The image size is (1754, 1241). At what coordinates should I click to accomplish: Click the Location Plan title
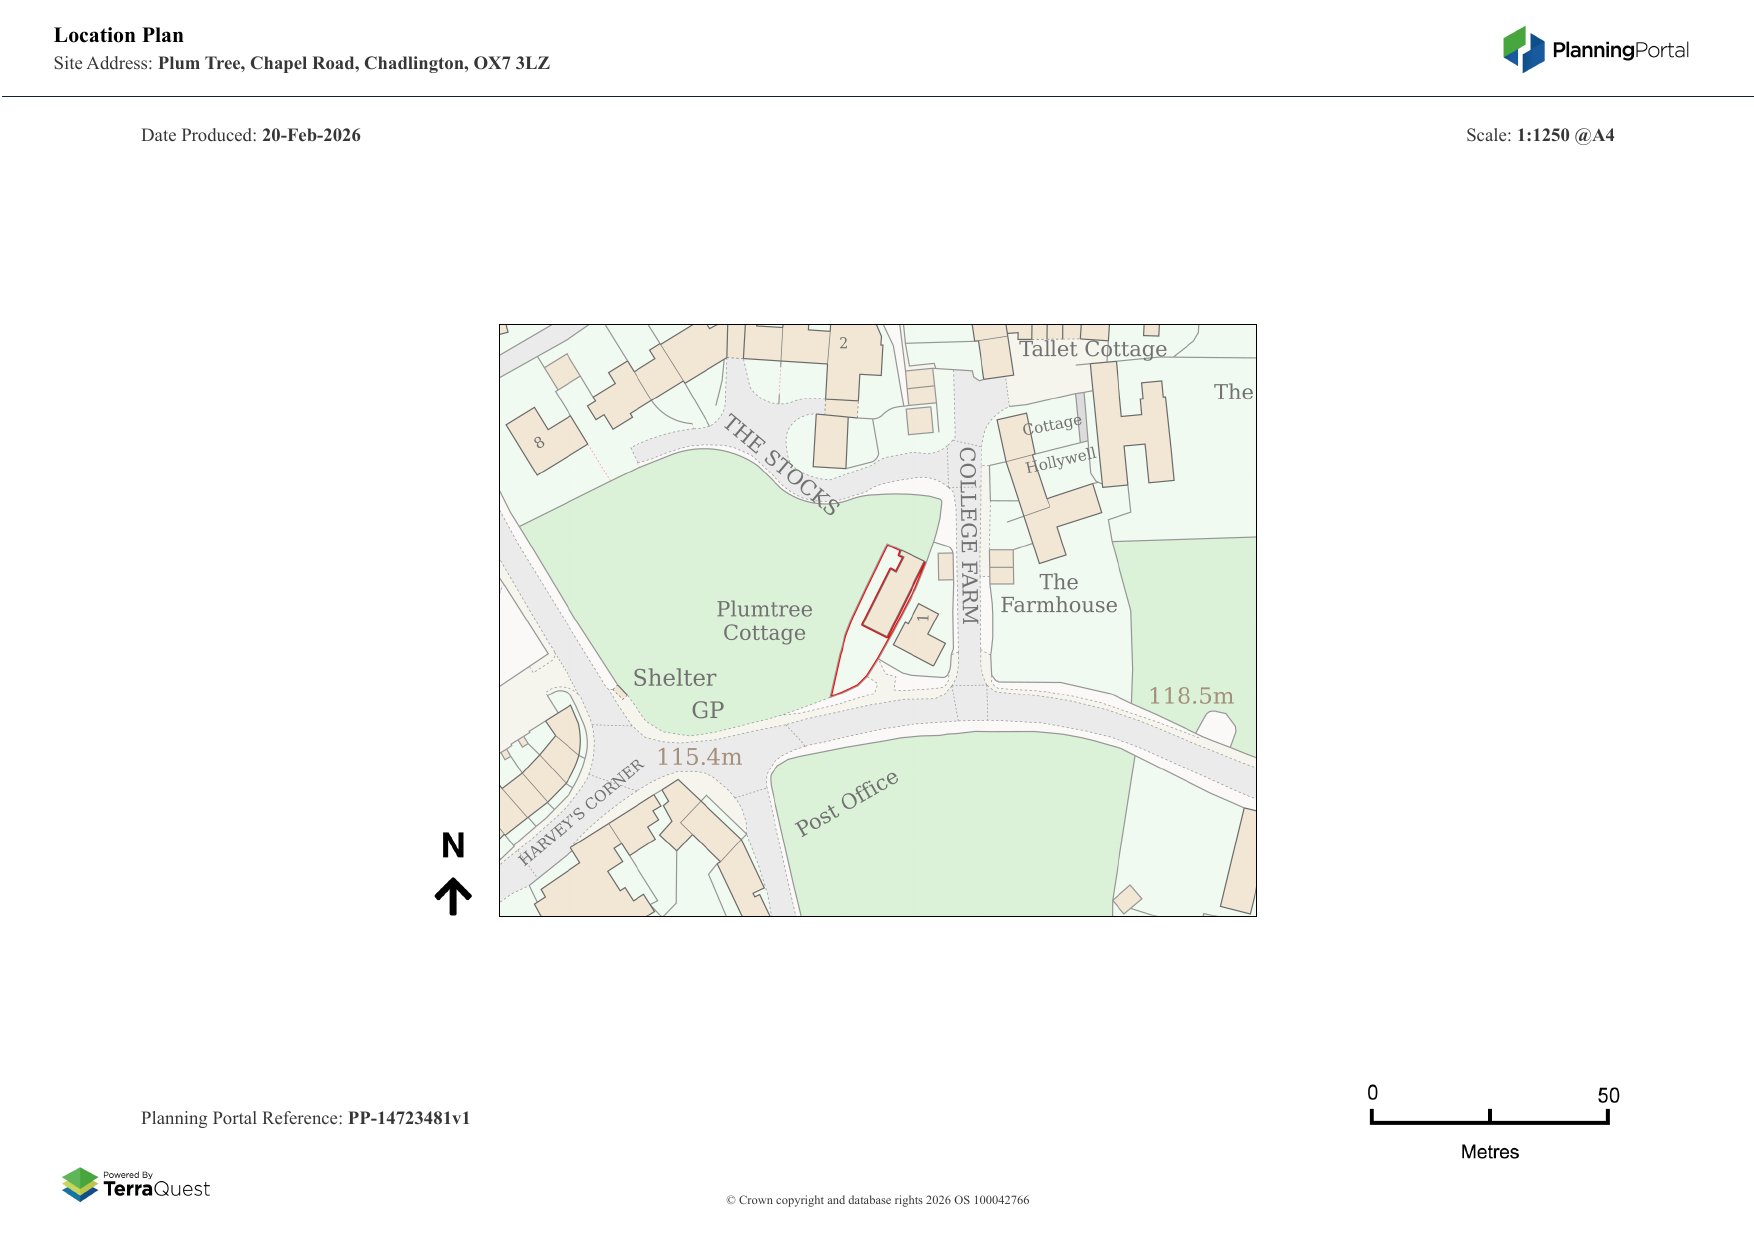tap(119, 36)
